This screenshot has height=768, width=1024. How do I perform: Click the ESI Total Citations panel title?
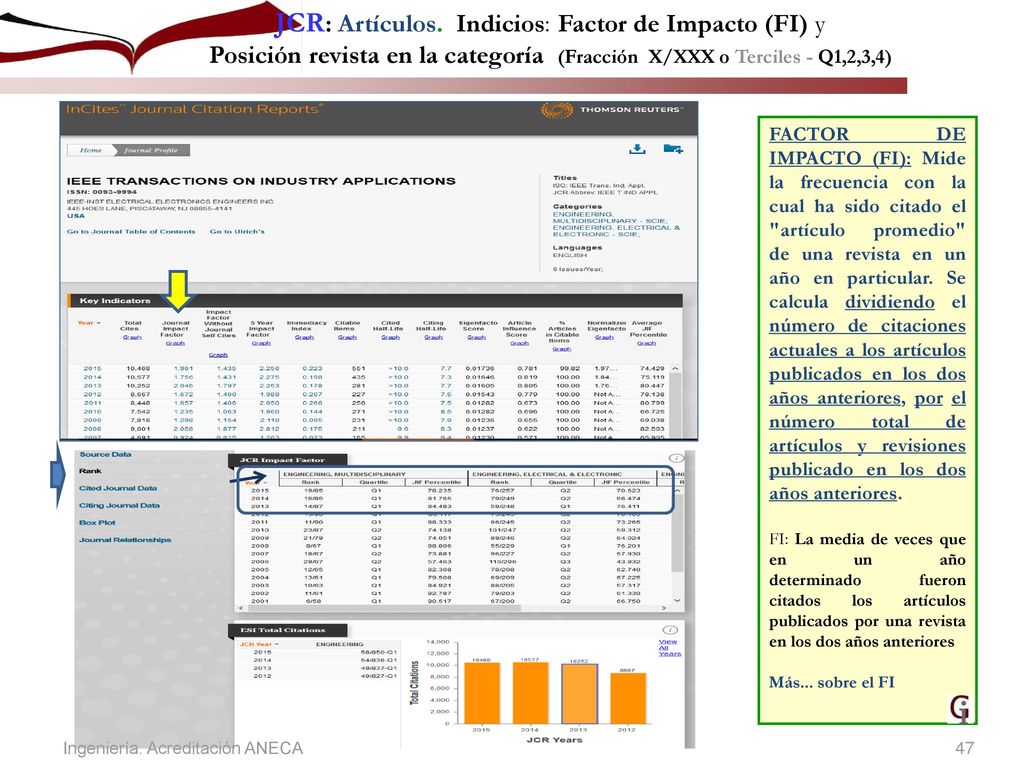tap(282, 630)
